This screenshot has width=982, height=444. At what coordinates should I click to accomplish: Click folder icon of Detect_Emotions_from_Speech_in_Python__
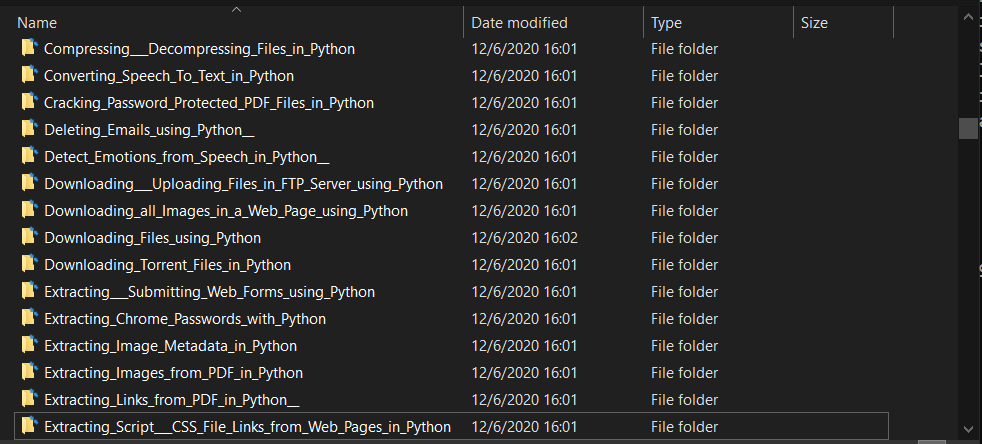[x=29, y=157]
